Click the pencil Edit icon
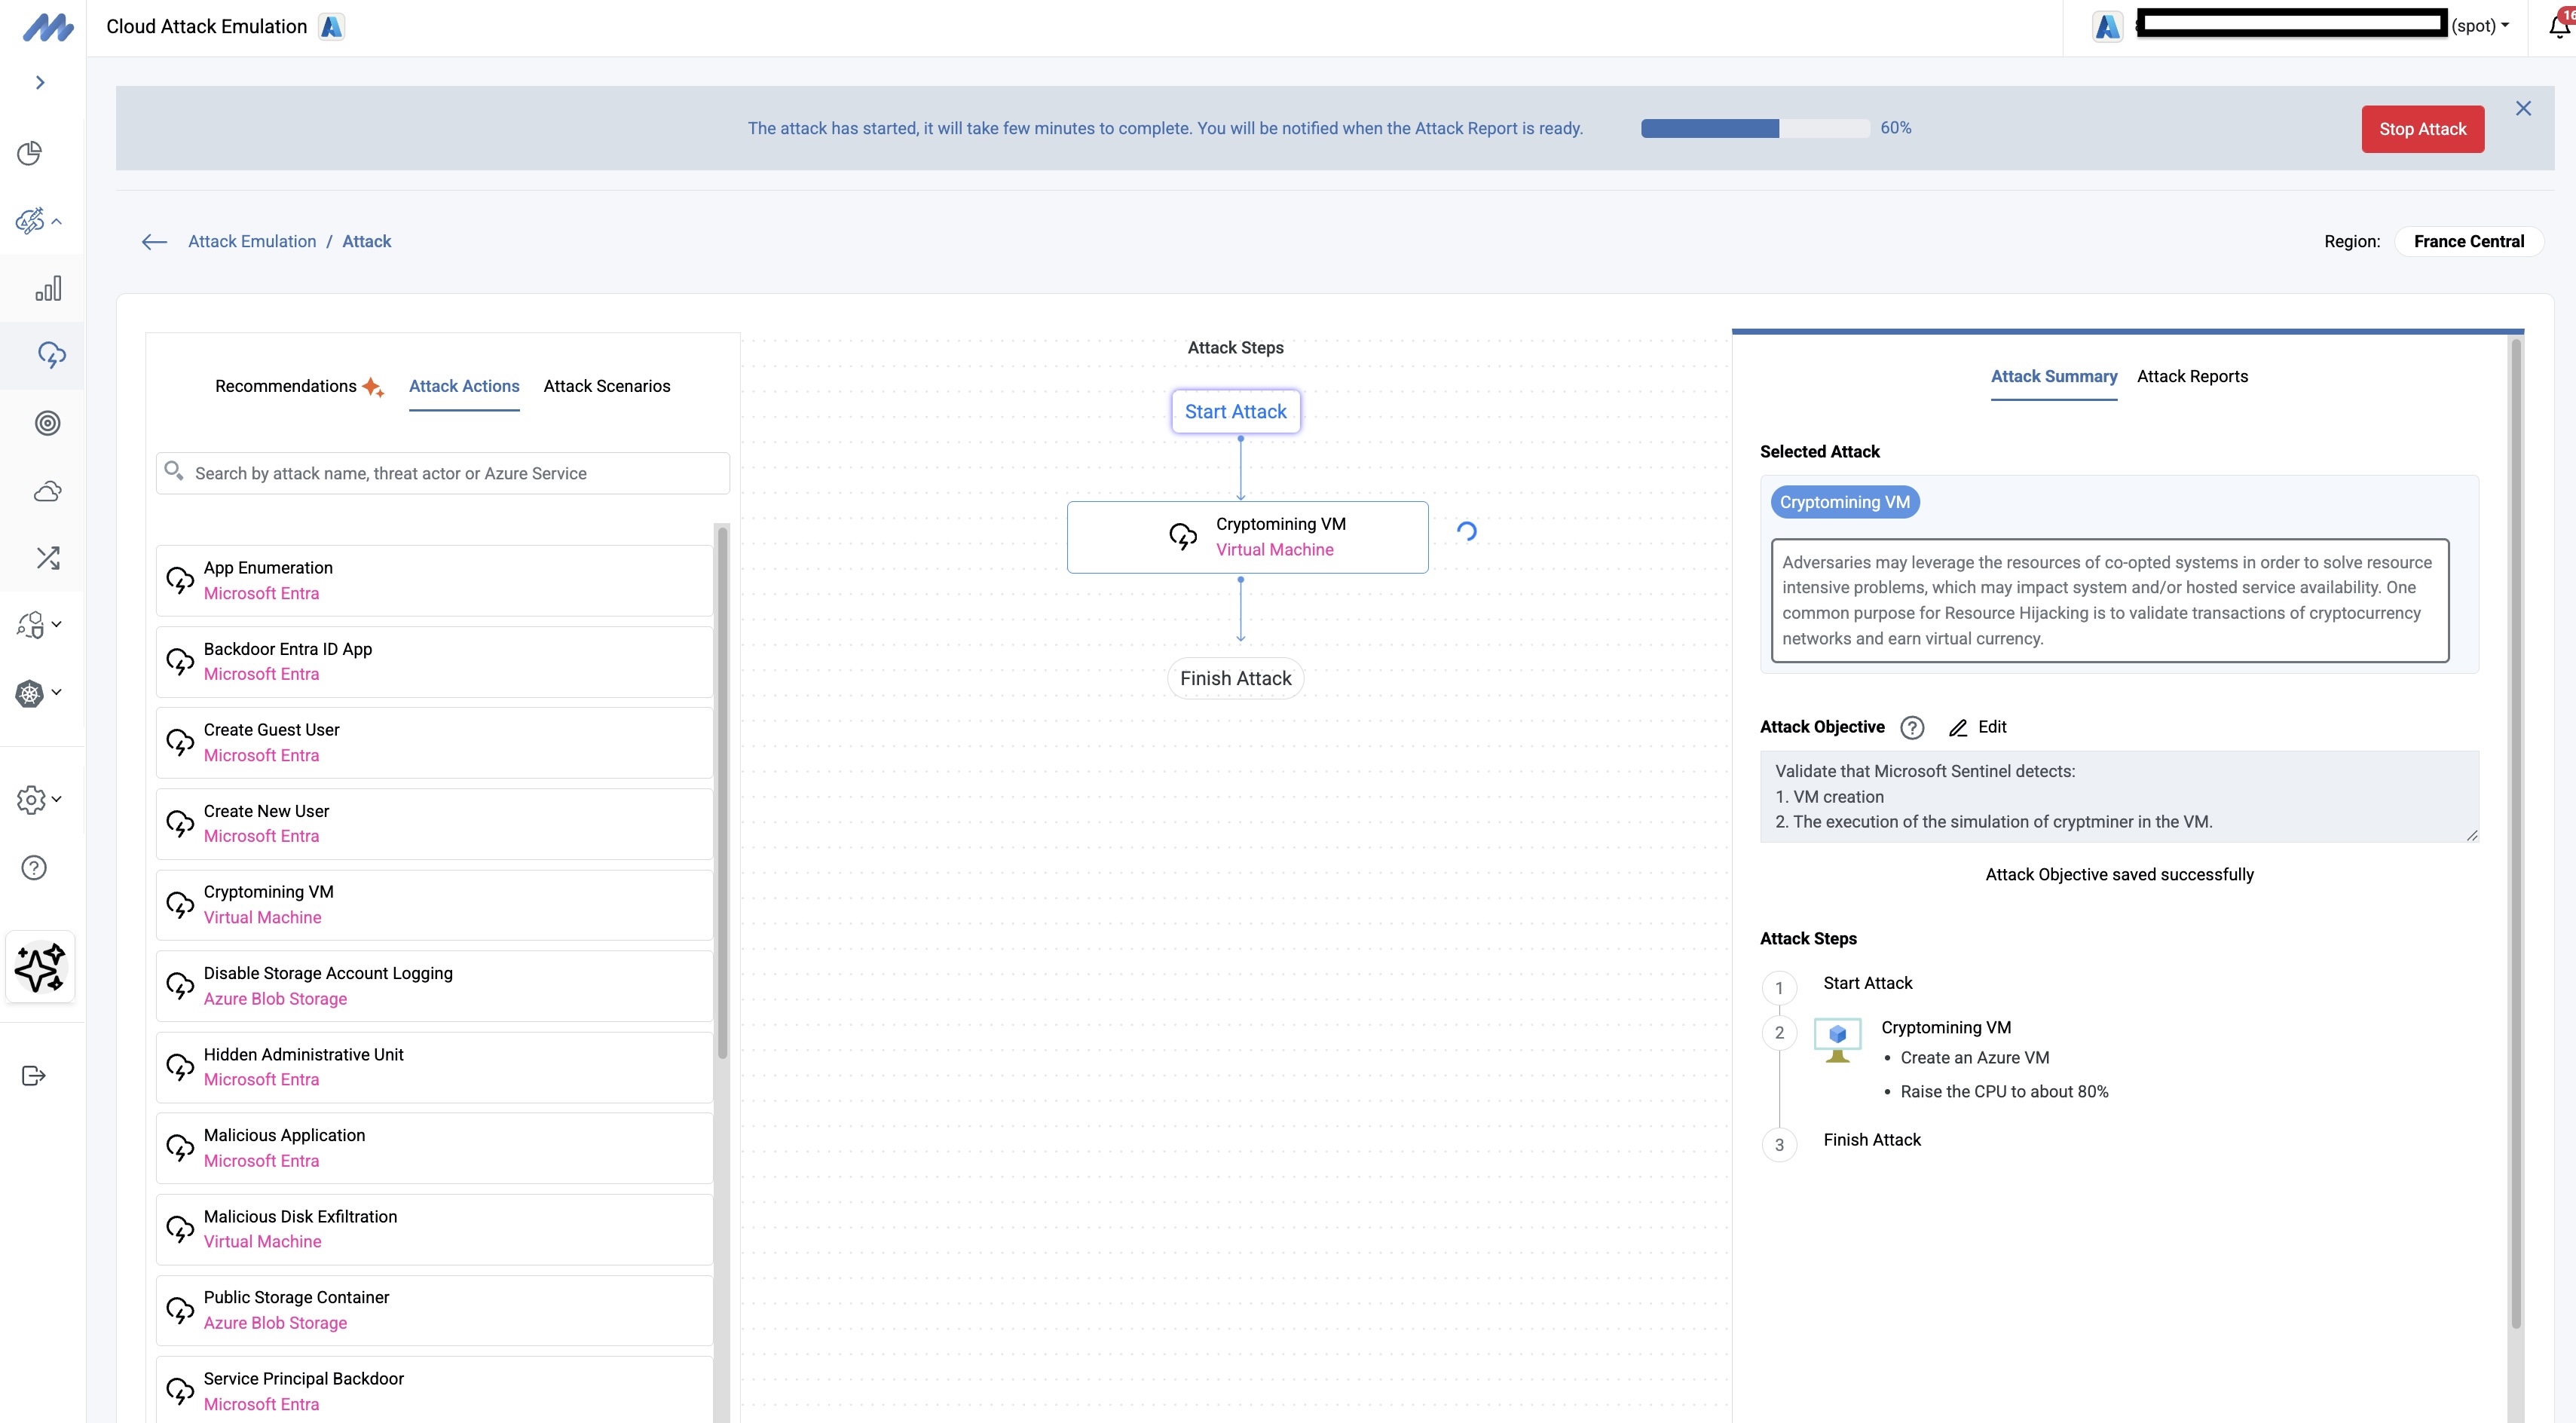2576x1423 pixels. [1958, 728]
